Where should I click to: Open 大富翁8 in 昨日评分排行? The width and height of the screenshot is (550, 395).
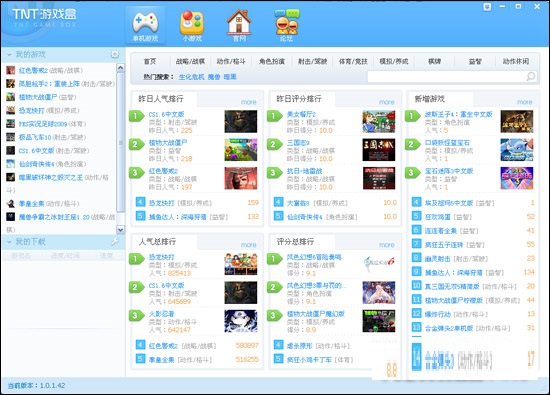tap(298, 203)
